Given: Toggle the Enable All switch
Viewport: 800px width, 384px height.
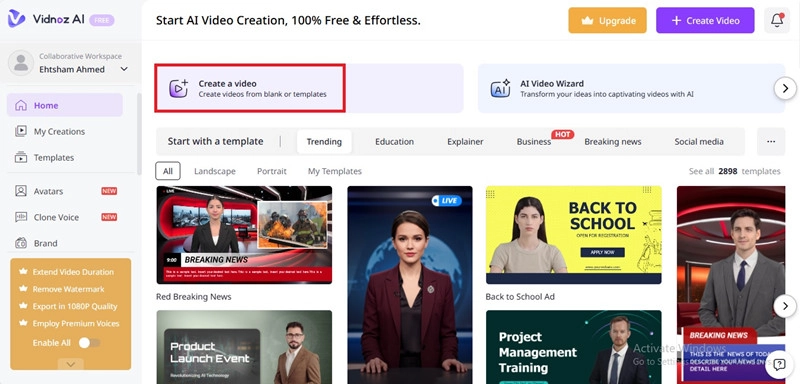Looking at the screenshot, I should (x=89, y=343).
